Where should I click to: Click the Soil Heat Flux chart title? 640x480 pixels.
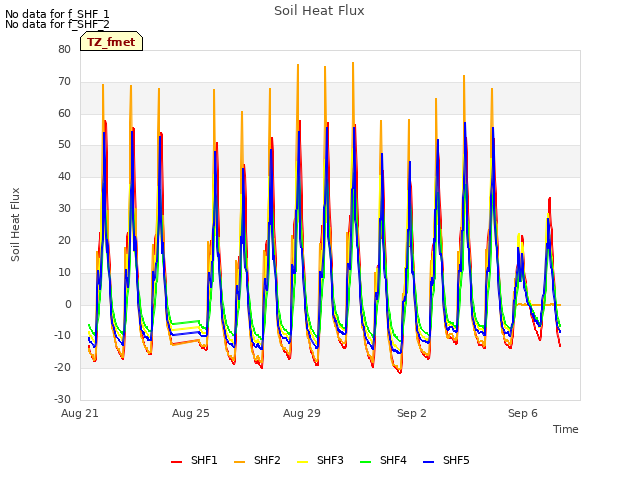pos(319,11)
